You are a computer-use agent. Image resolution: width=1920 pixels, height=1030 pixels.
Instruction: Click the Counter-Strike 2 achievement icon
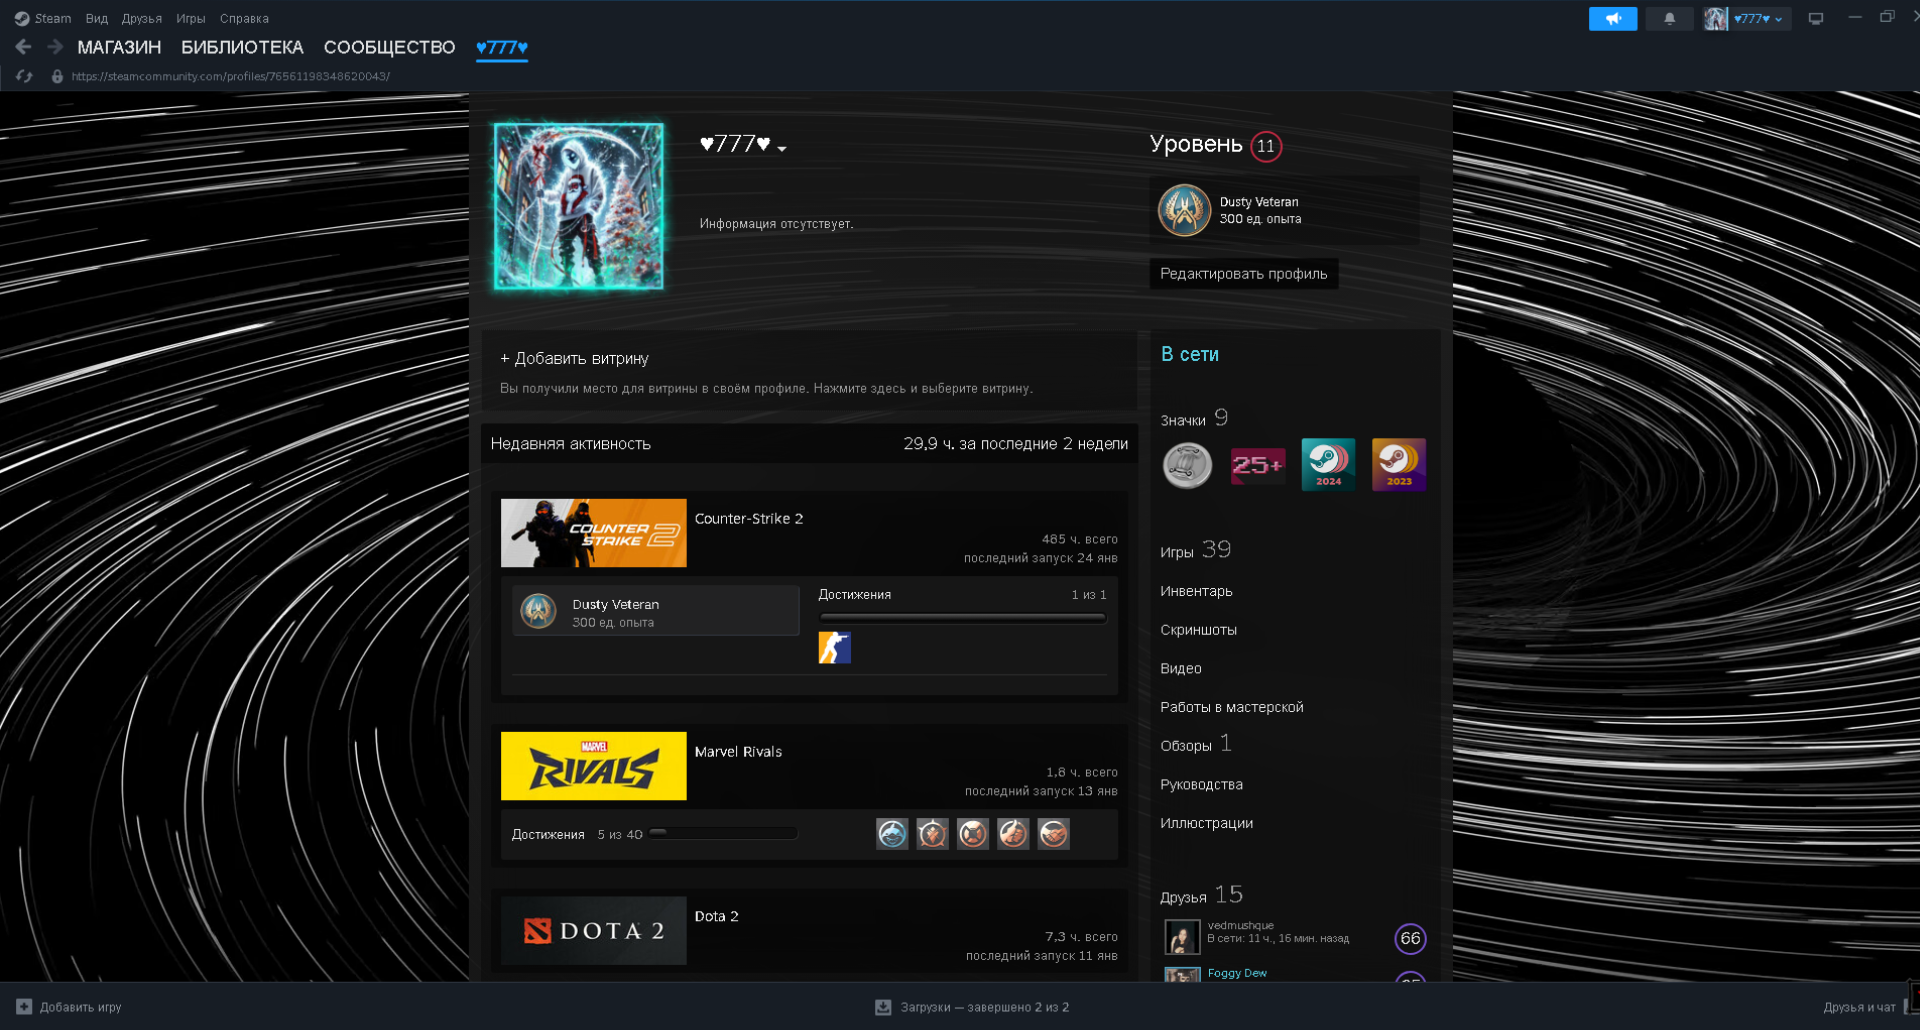(x=834, y=647)
